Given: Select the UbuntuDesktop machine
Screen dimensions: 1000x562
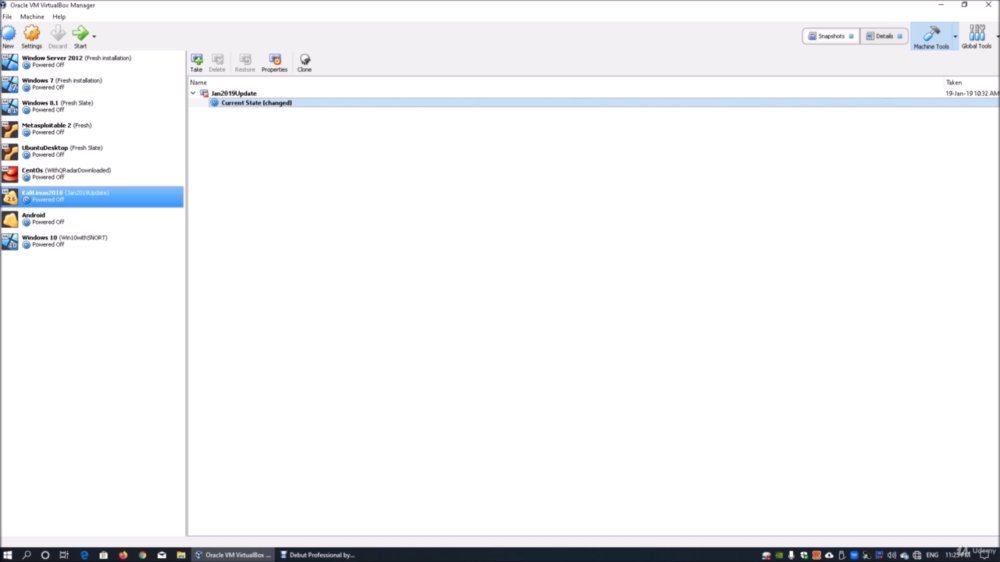Looking at the screenshot, I should [92, 151].
